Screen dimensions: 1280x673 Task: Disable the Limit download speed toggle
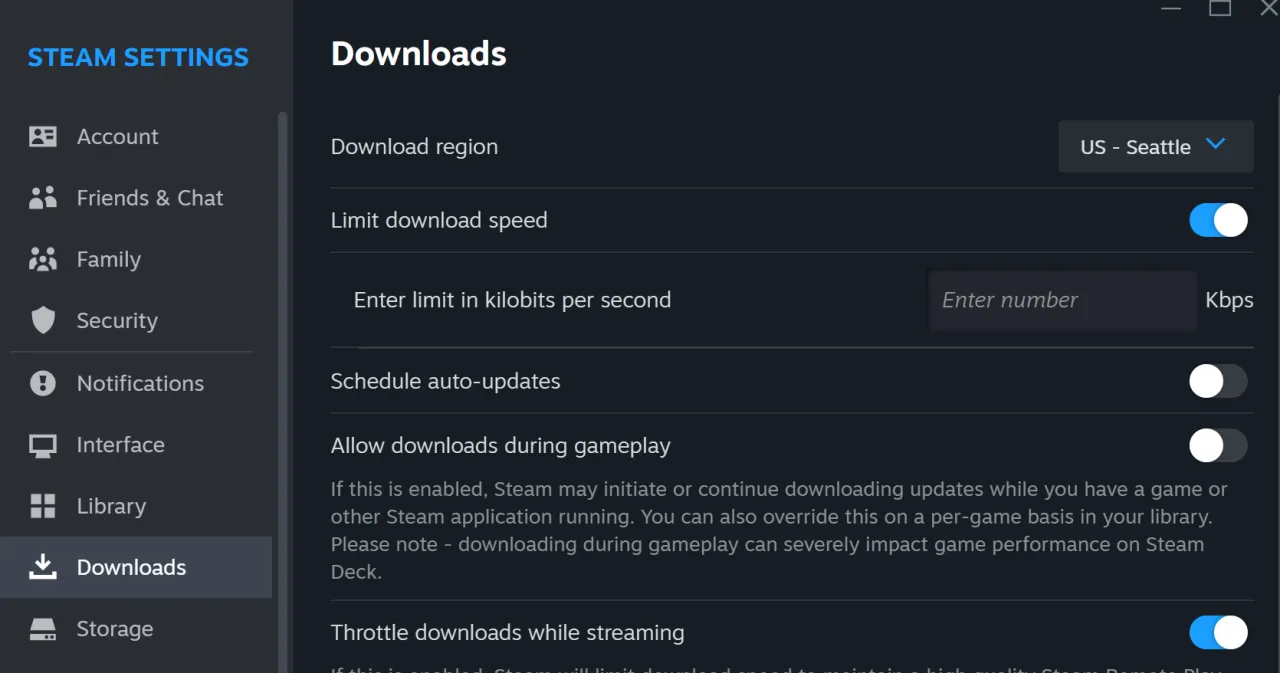point(1218,220)
